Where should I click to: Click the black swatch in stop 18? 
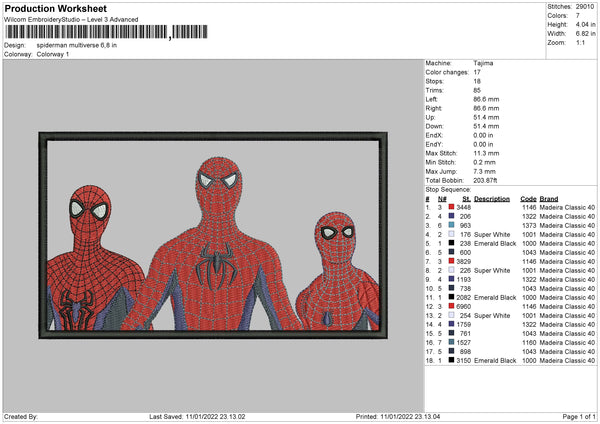click(x=452, y=359)
